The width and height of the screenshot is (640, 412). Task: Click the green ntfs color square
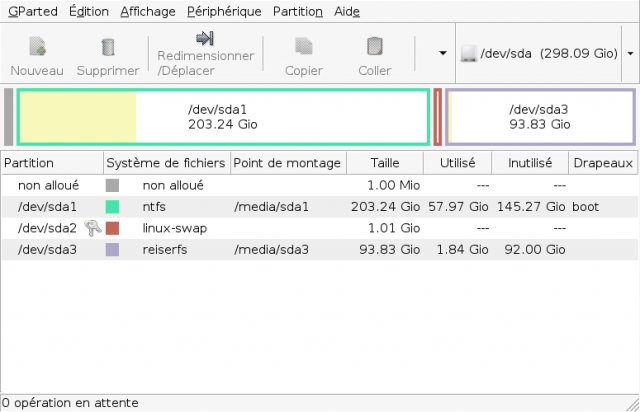(112, 207)
